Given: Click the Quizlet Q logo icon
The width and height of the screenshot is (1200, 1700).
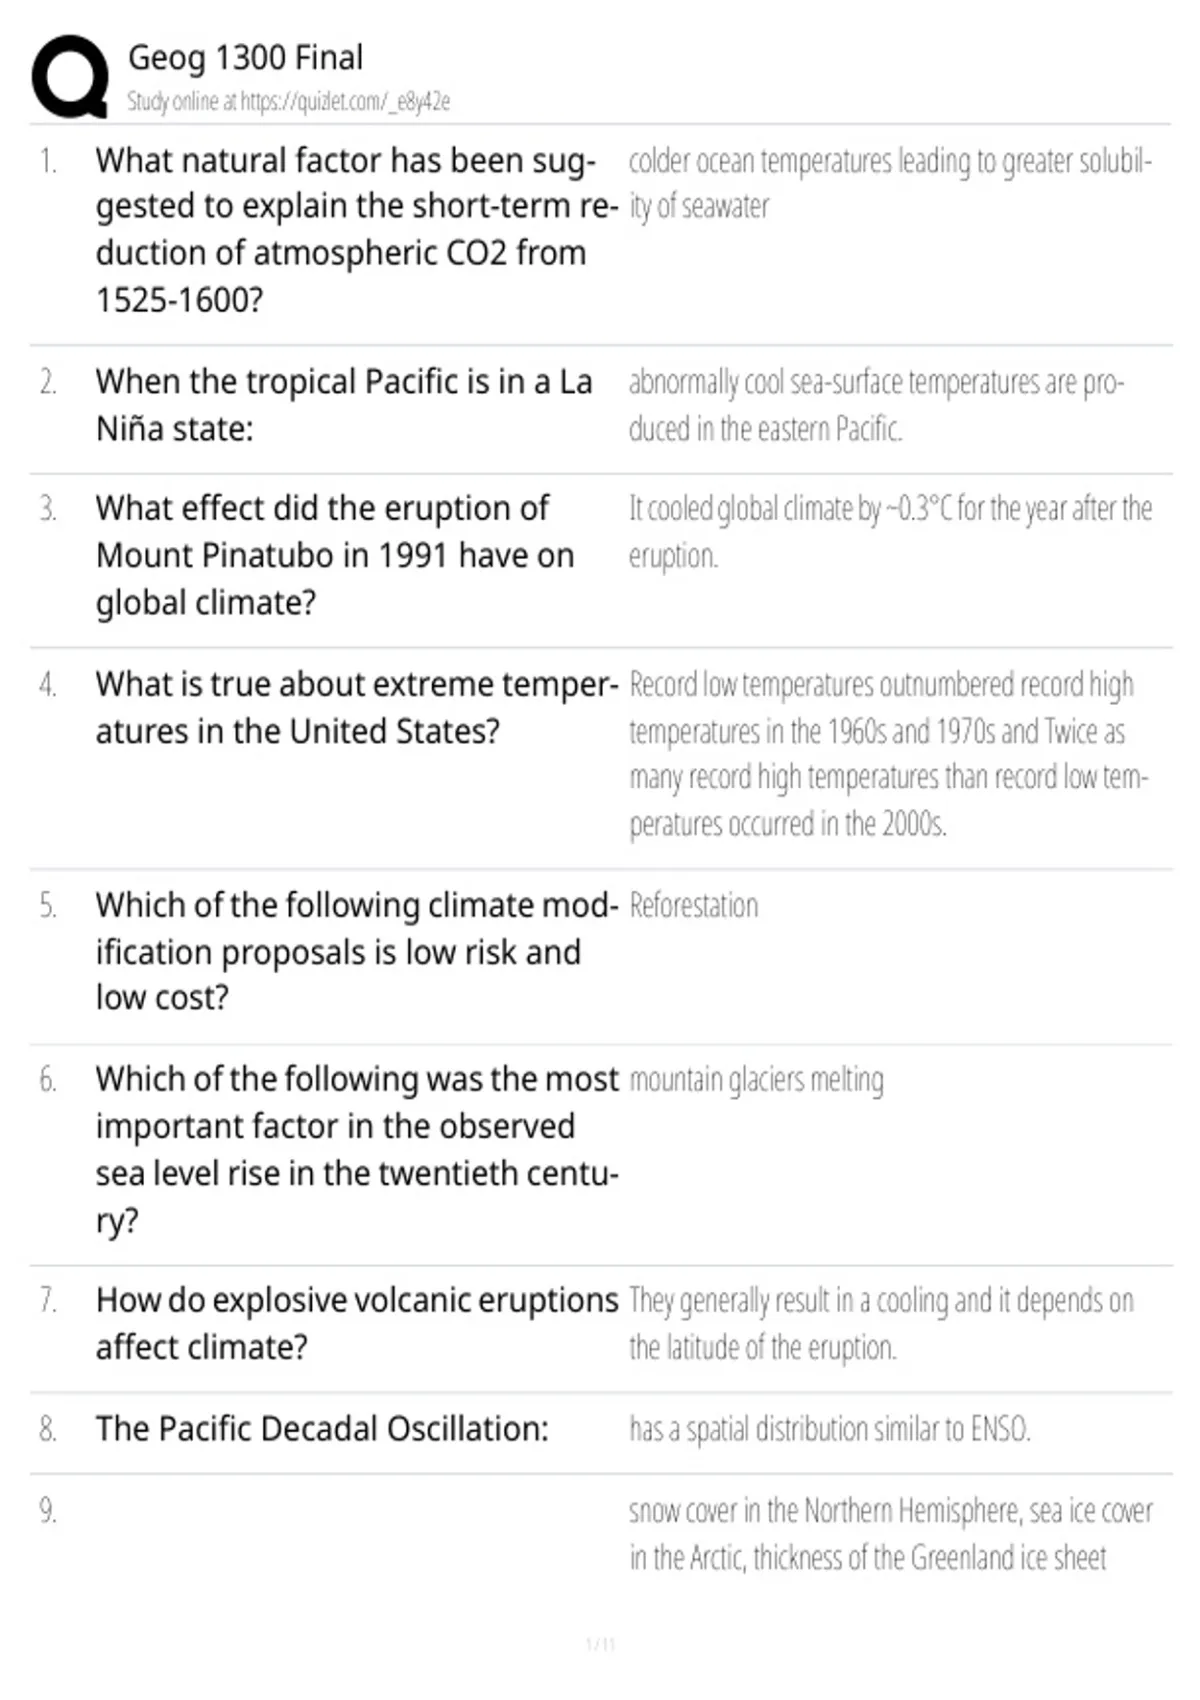Looking at the screenshot, I should tap(70, 78).
